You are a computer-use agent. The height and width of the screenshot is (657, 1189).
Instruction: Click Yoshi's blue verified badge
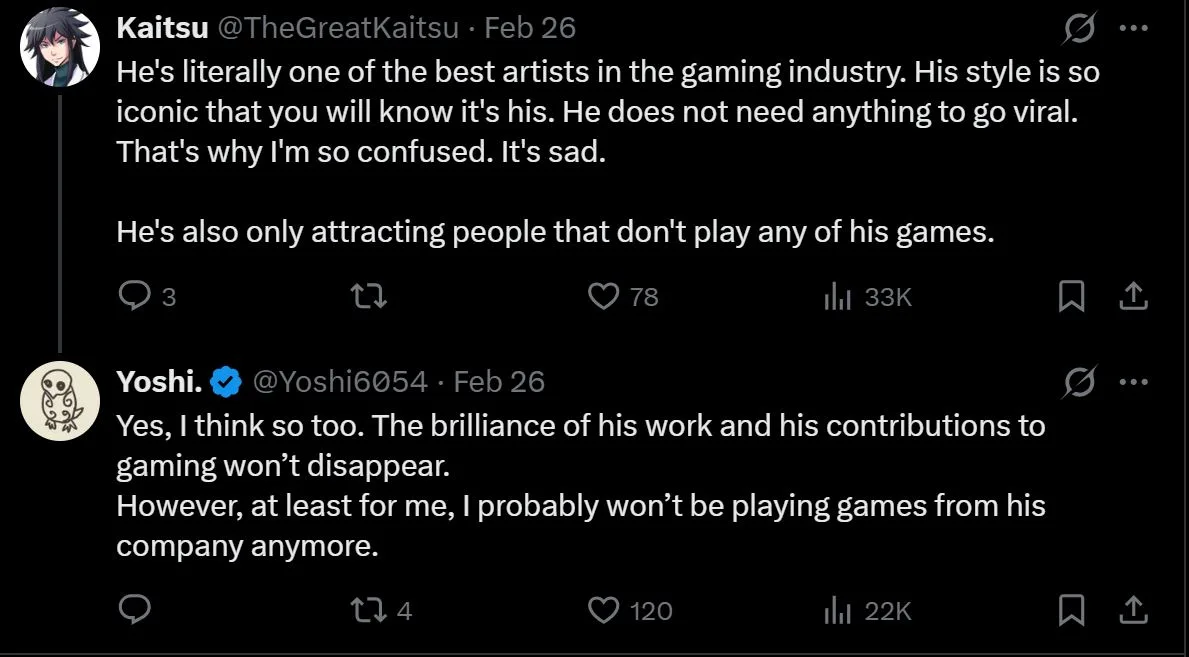click(222, 381)
